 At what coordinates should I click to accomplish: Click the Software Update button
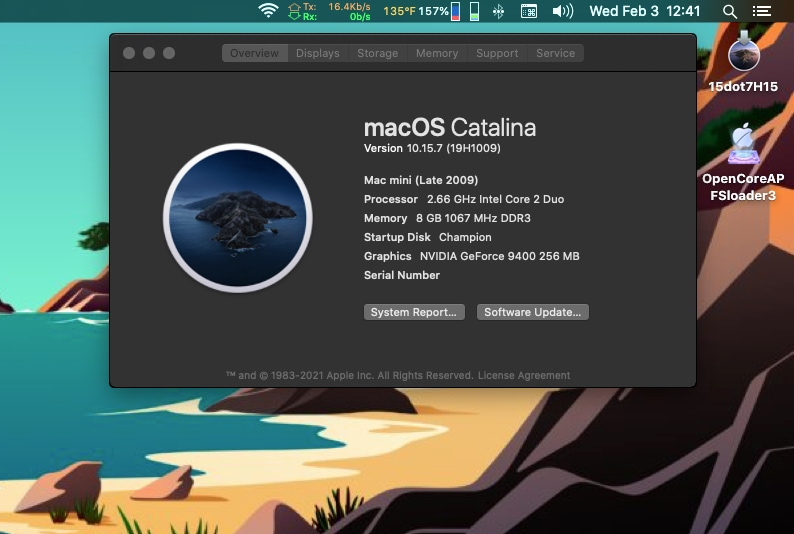click(533, 312)
